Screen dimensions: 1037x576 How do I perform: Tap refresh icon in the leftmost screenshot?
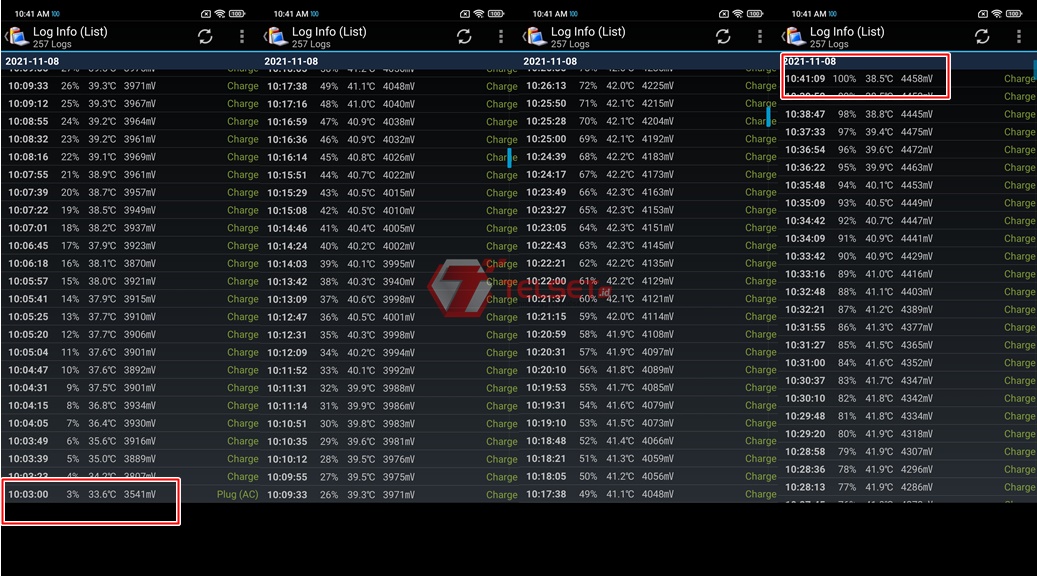point(205,37)
